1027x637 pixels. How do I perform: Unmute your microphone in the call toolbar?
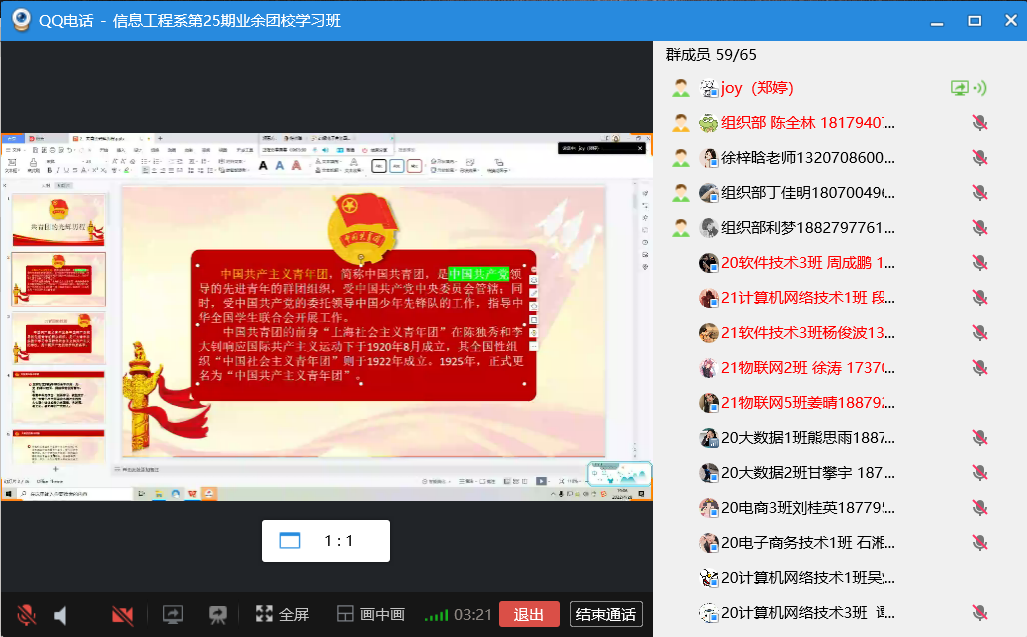[x=27, y=614]
